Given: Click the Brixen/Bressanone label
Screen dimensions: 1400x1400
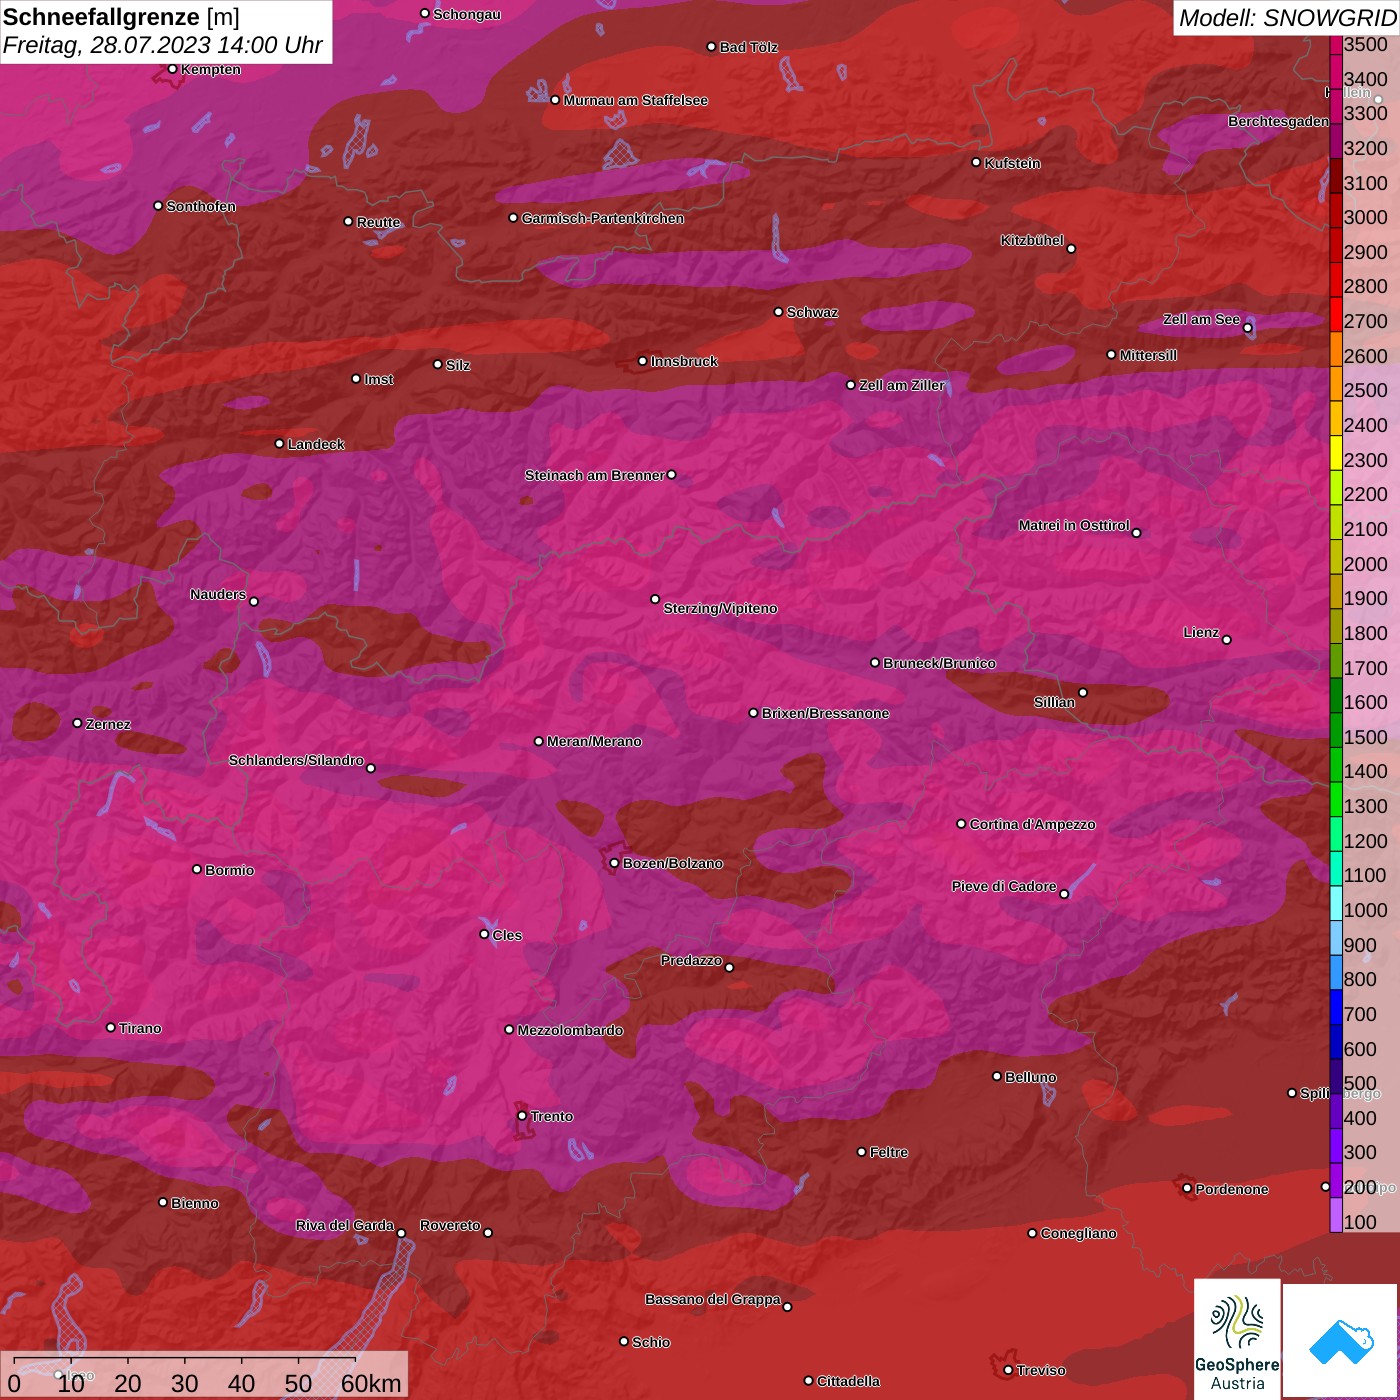Looking at the screenshot, I should (x=825, y=713).
